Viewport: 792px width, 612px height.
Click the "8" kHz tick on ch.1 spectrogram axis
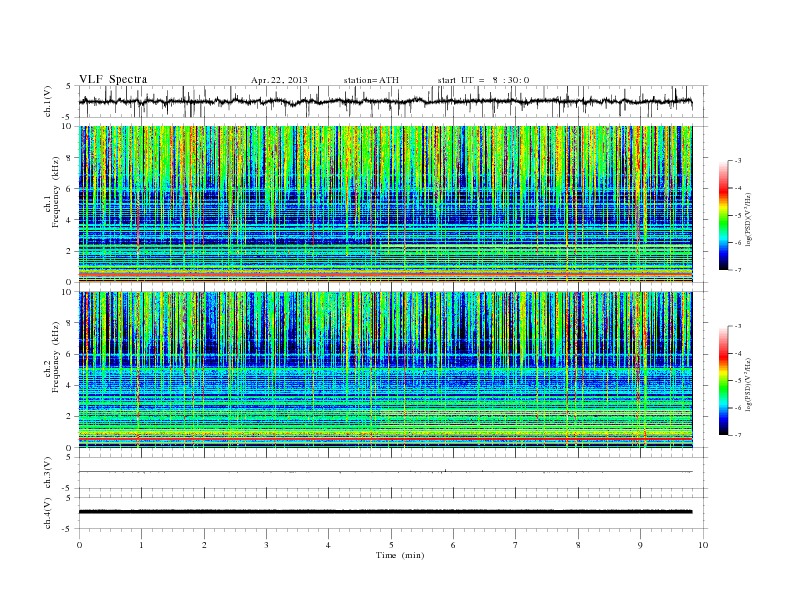[x=69, y=158]
